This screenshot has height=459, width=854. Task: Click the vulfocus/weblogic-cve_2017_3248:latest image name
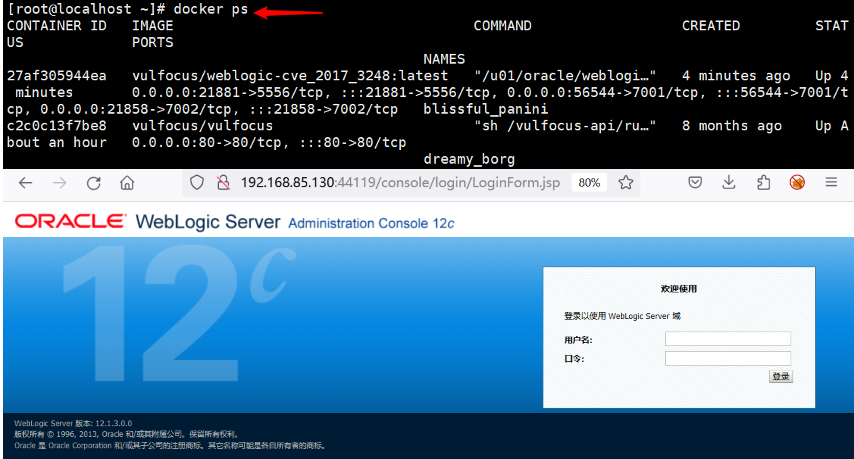click(290, 76)
